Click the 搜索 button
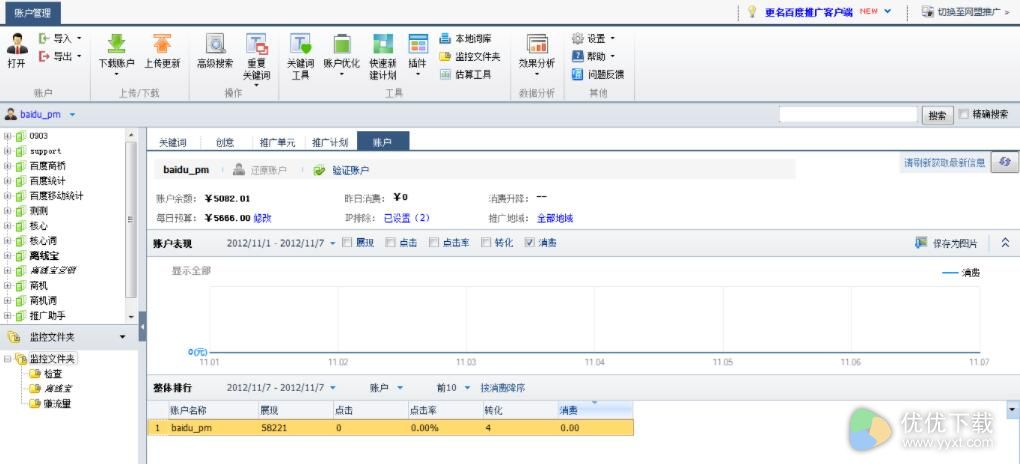 point(937,115)
